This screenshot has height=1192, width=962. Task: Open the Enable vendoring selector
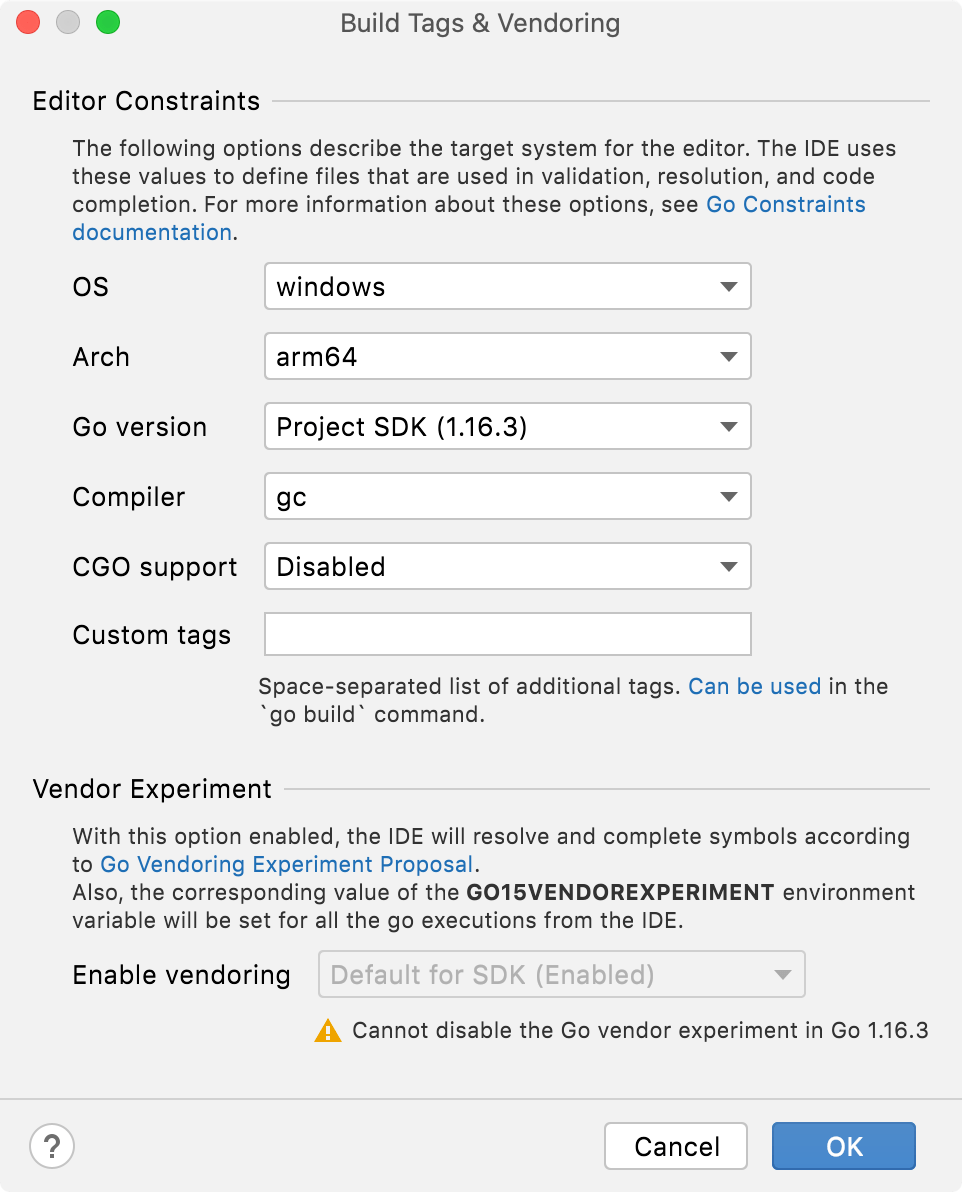click(560, 974)
